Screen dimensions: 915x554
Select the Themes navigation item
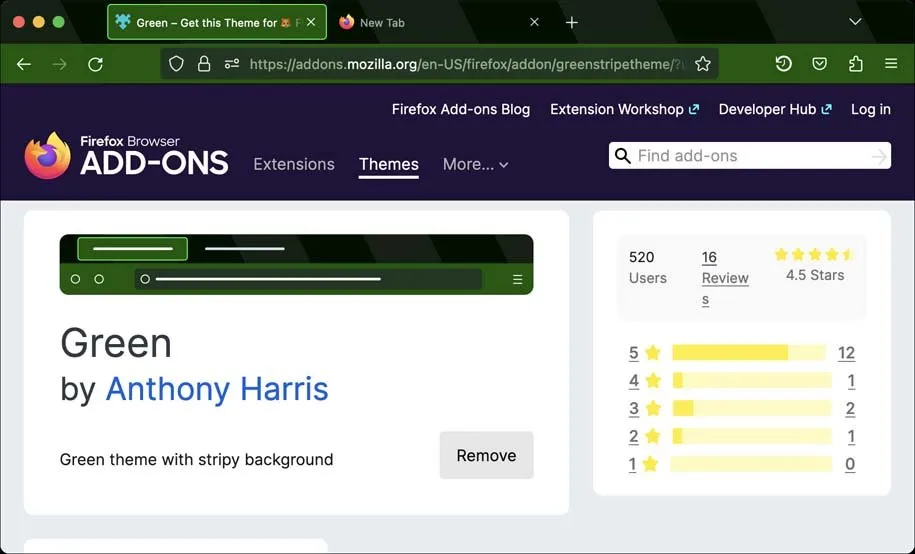coord(388,164)
